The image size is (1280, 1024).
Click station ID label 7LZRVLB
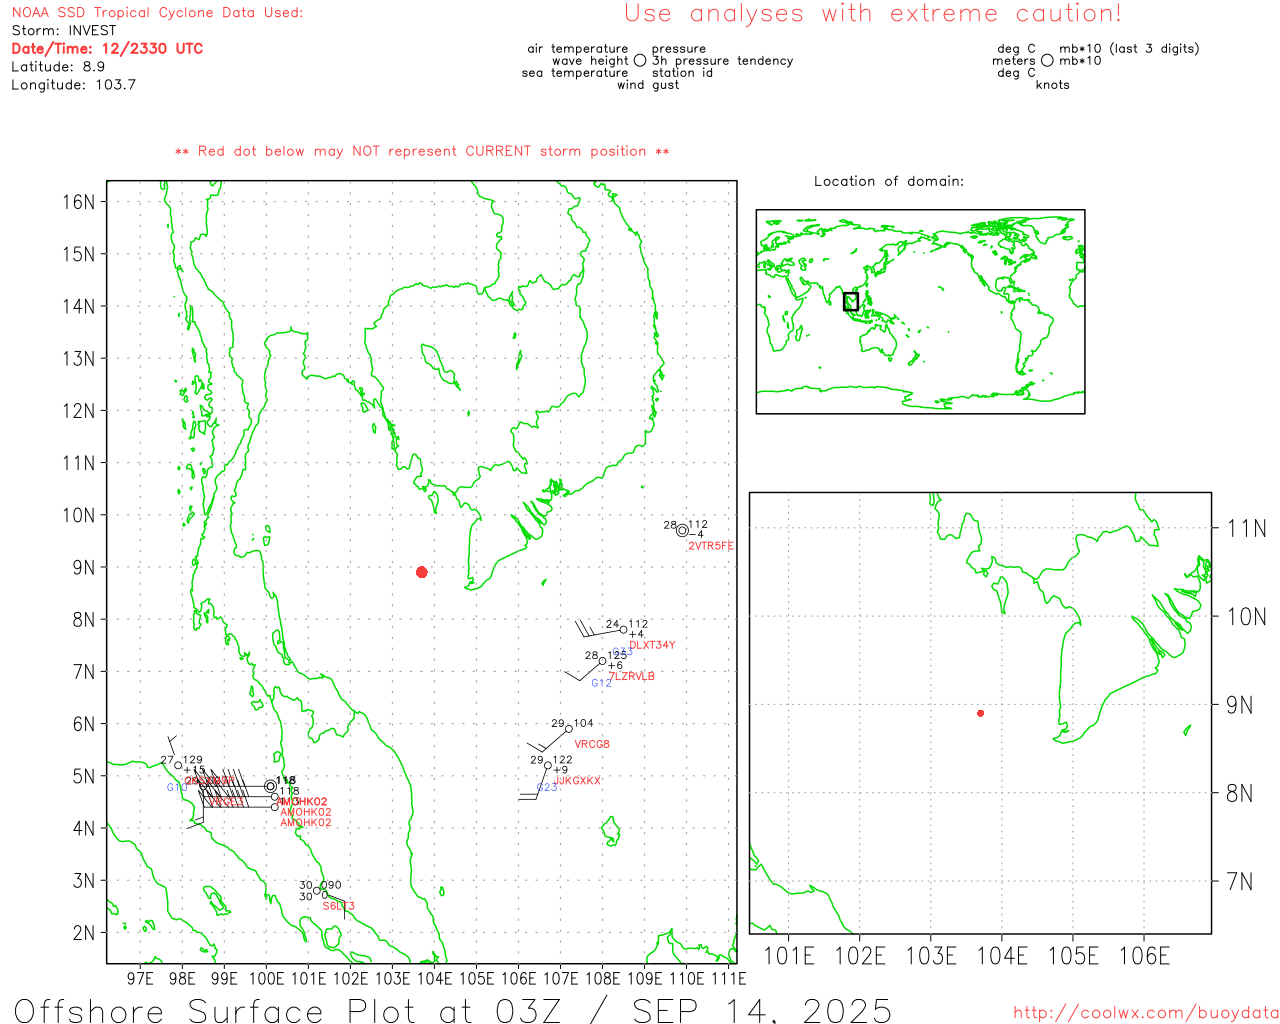click(x=632, y=676)
